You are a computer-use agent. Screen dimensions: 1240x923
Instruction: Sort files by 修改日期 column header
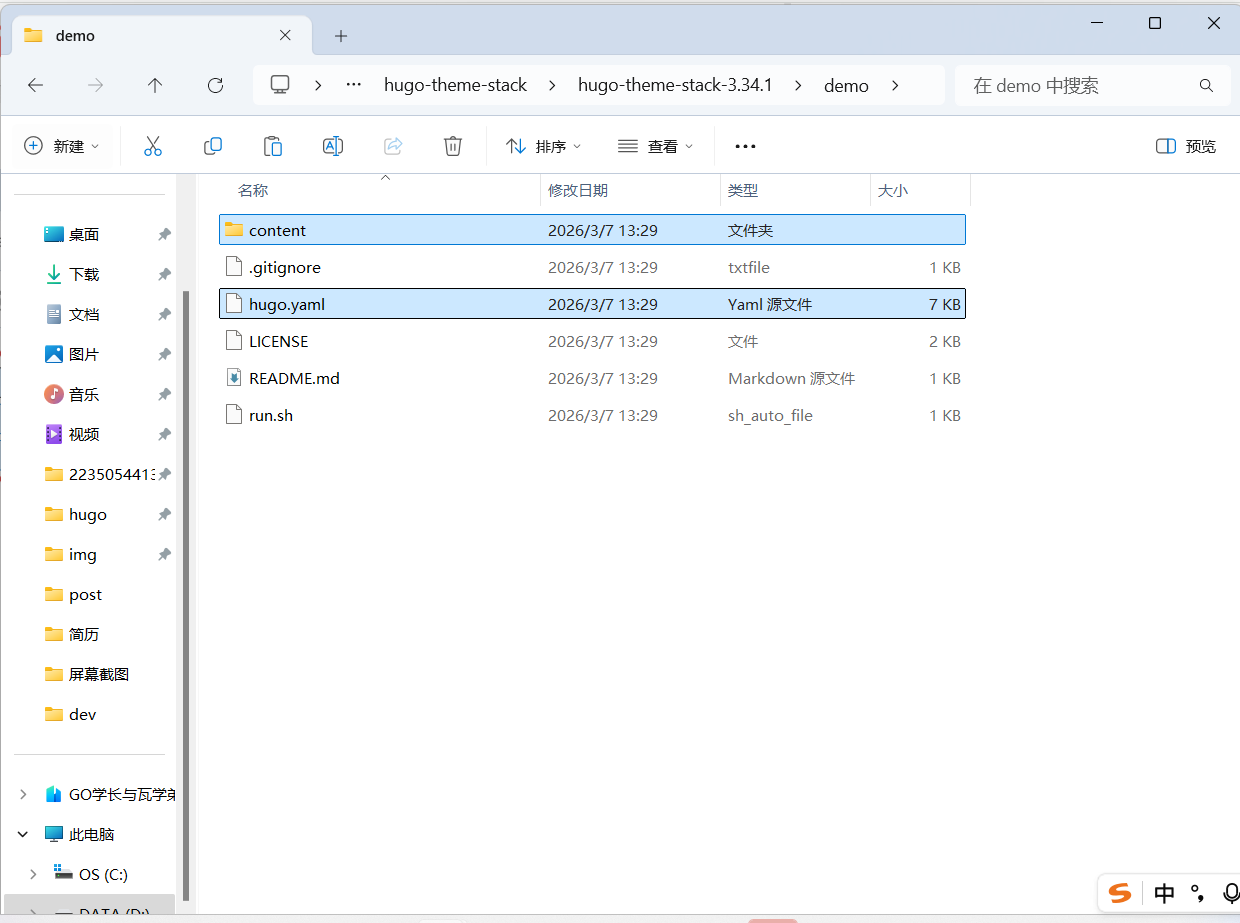point(578,190)
